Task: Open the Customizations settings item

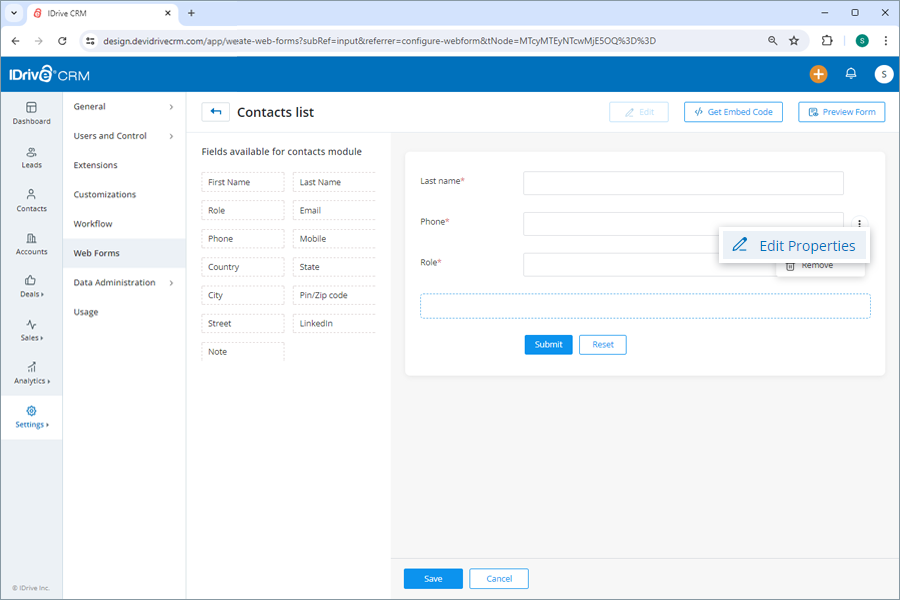Action: 104,194
